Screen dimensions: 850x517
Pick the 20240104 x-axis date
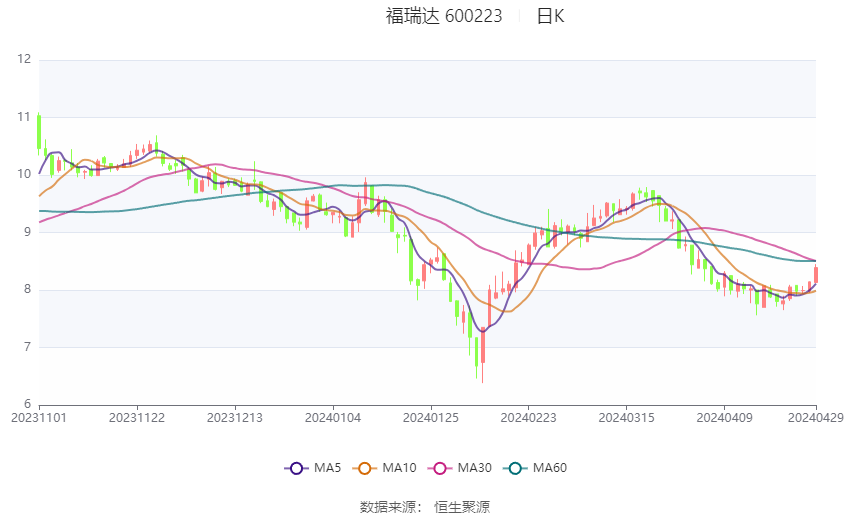(x=332, y=416)
